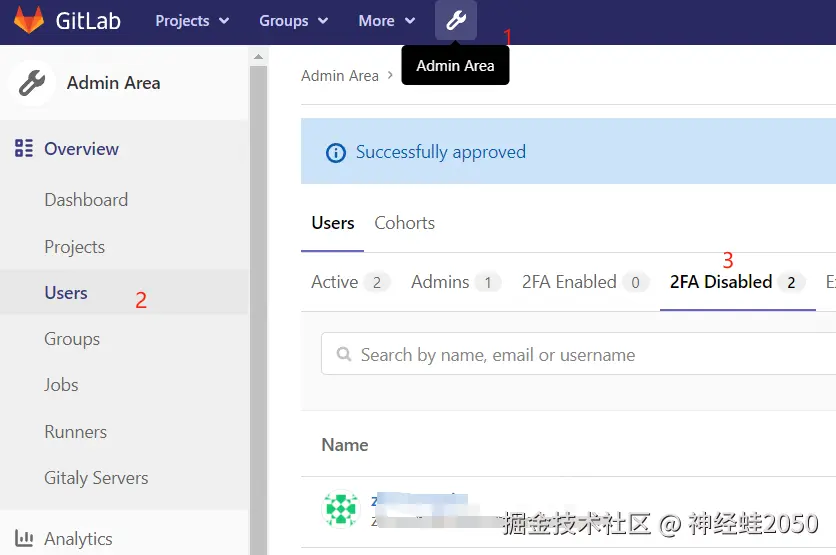Go to Dashboard in sidebar
The image size is (836, 555).
(x=86, y=200)
